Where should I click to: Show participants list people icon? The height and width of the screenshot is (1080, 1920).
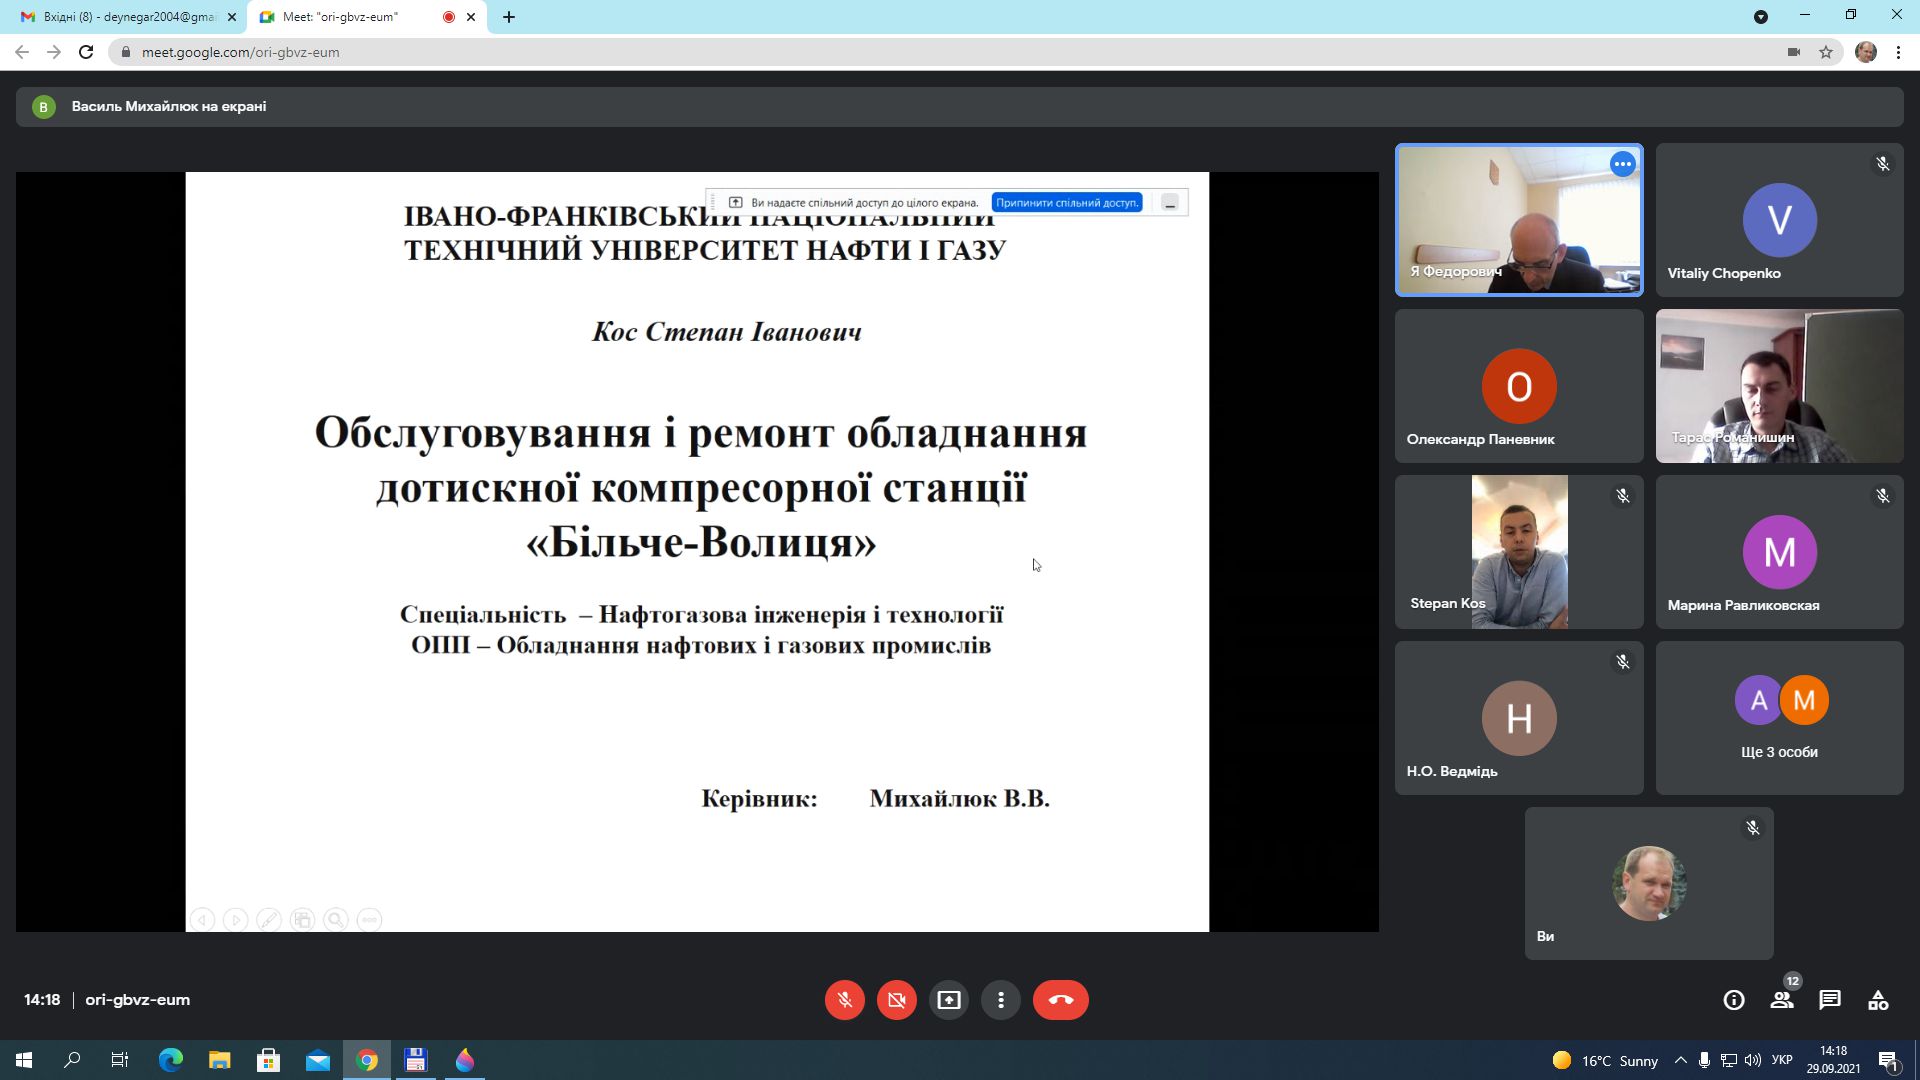click(x=1781, y=1000)
